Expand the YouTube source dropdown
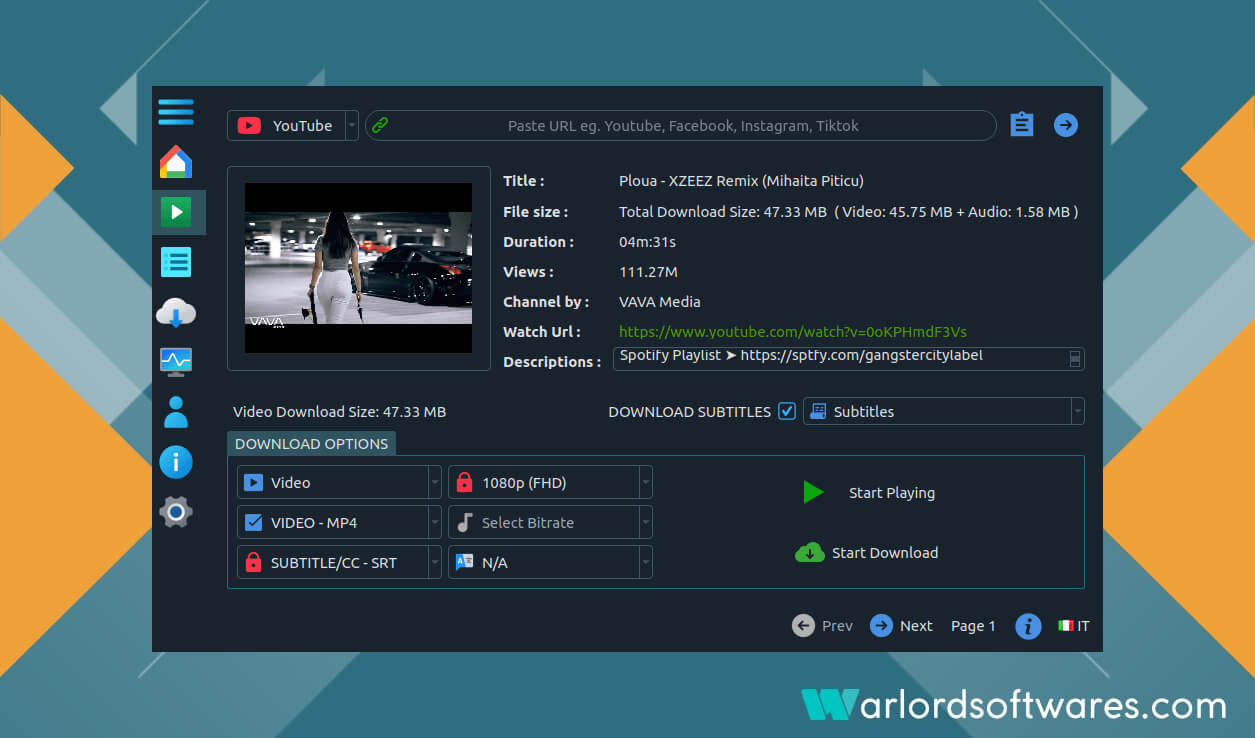1255x738 pixels. 351,125
